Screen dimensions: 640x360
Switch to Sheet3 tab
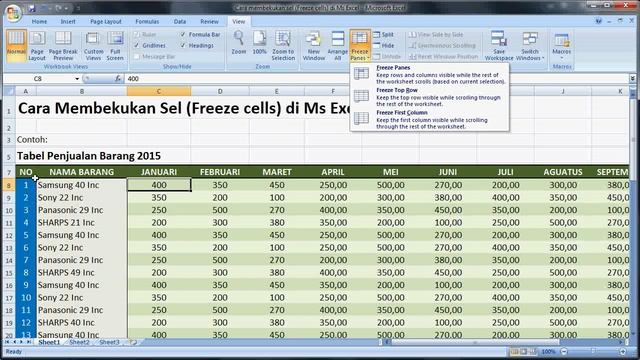109,342
